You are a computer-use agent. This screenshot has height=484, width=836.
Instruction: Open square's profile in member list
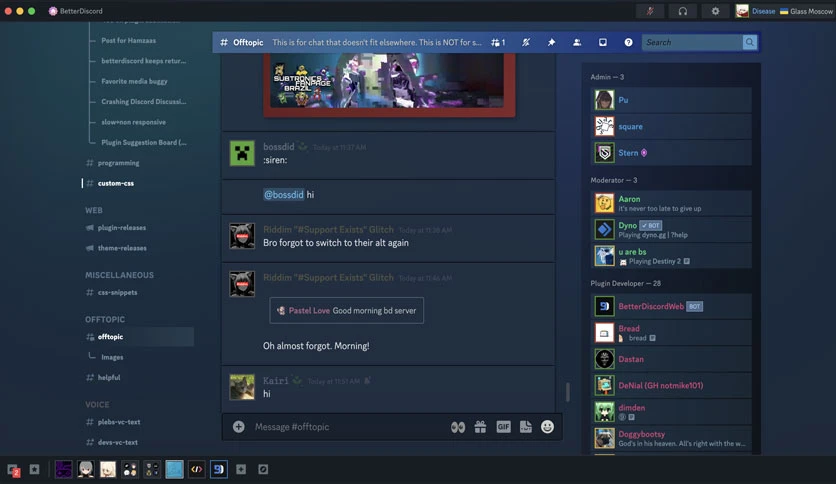tap(671, 126)
